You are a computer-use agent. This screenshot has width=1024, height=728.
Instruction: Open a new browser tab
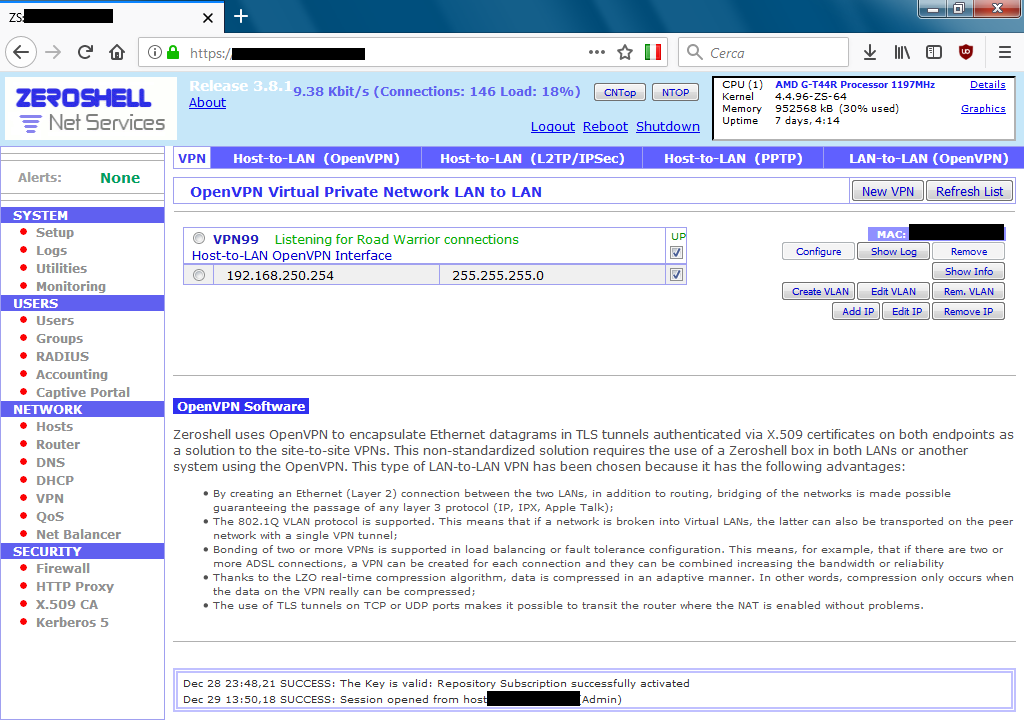(x=241, y=16)
